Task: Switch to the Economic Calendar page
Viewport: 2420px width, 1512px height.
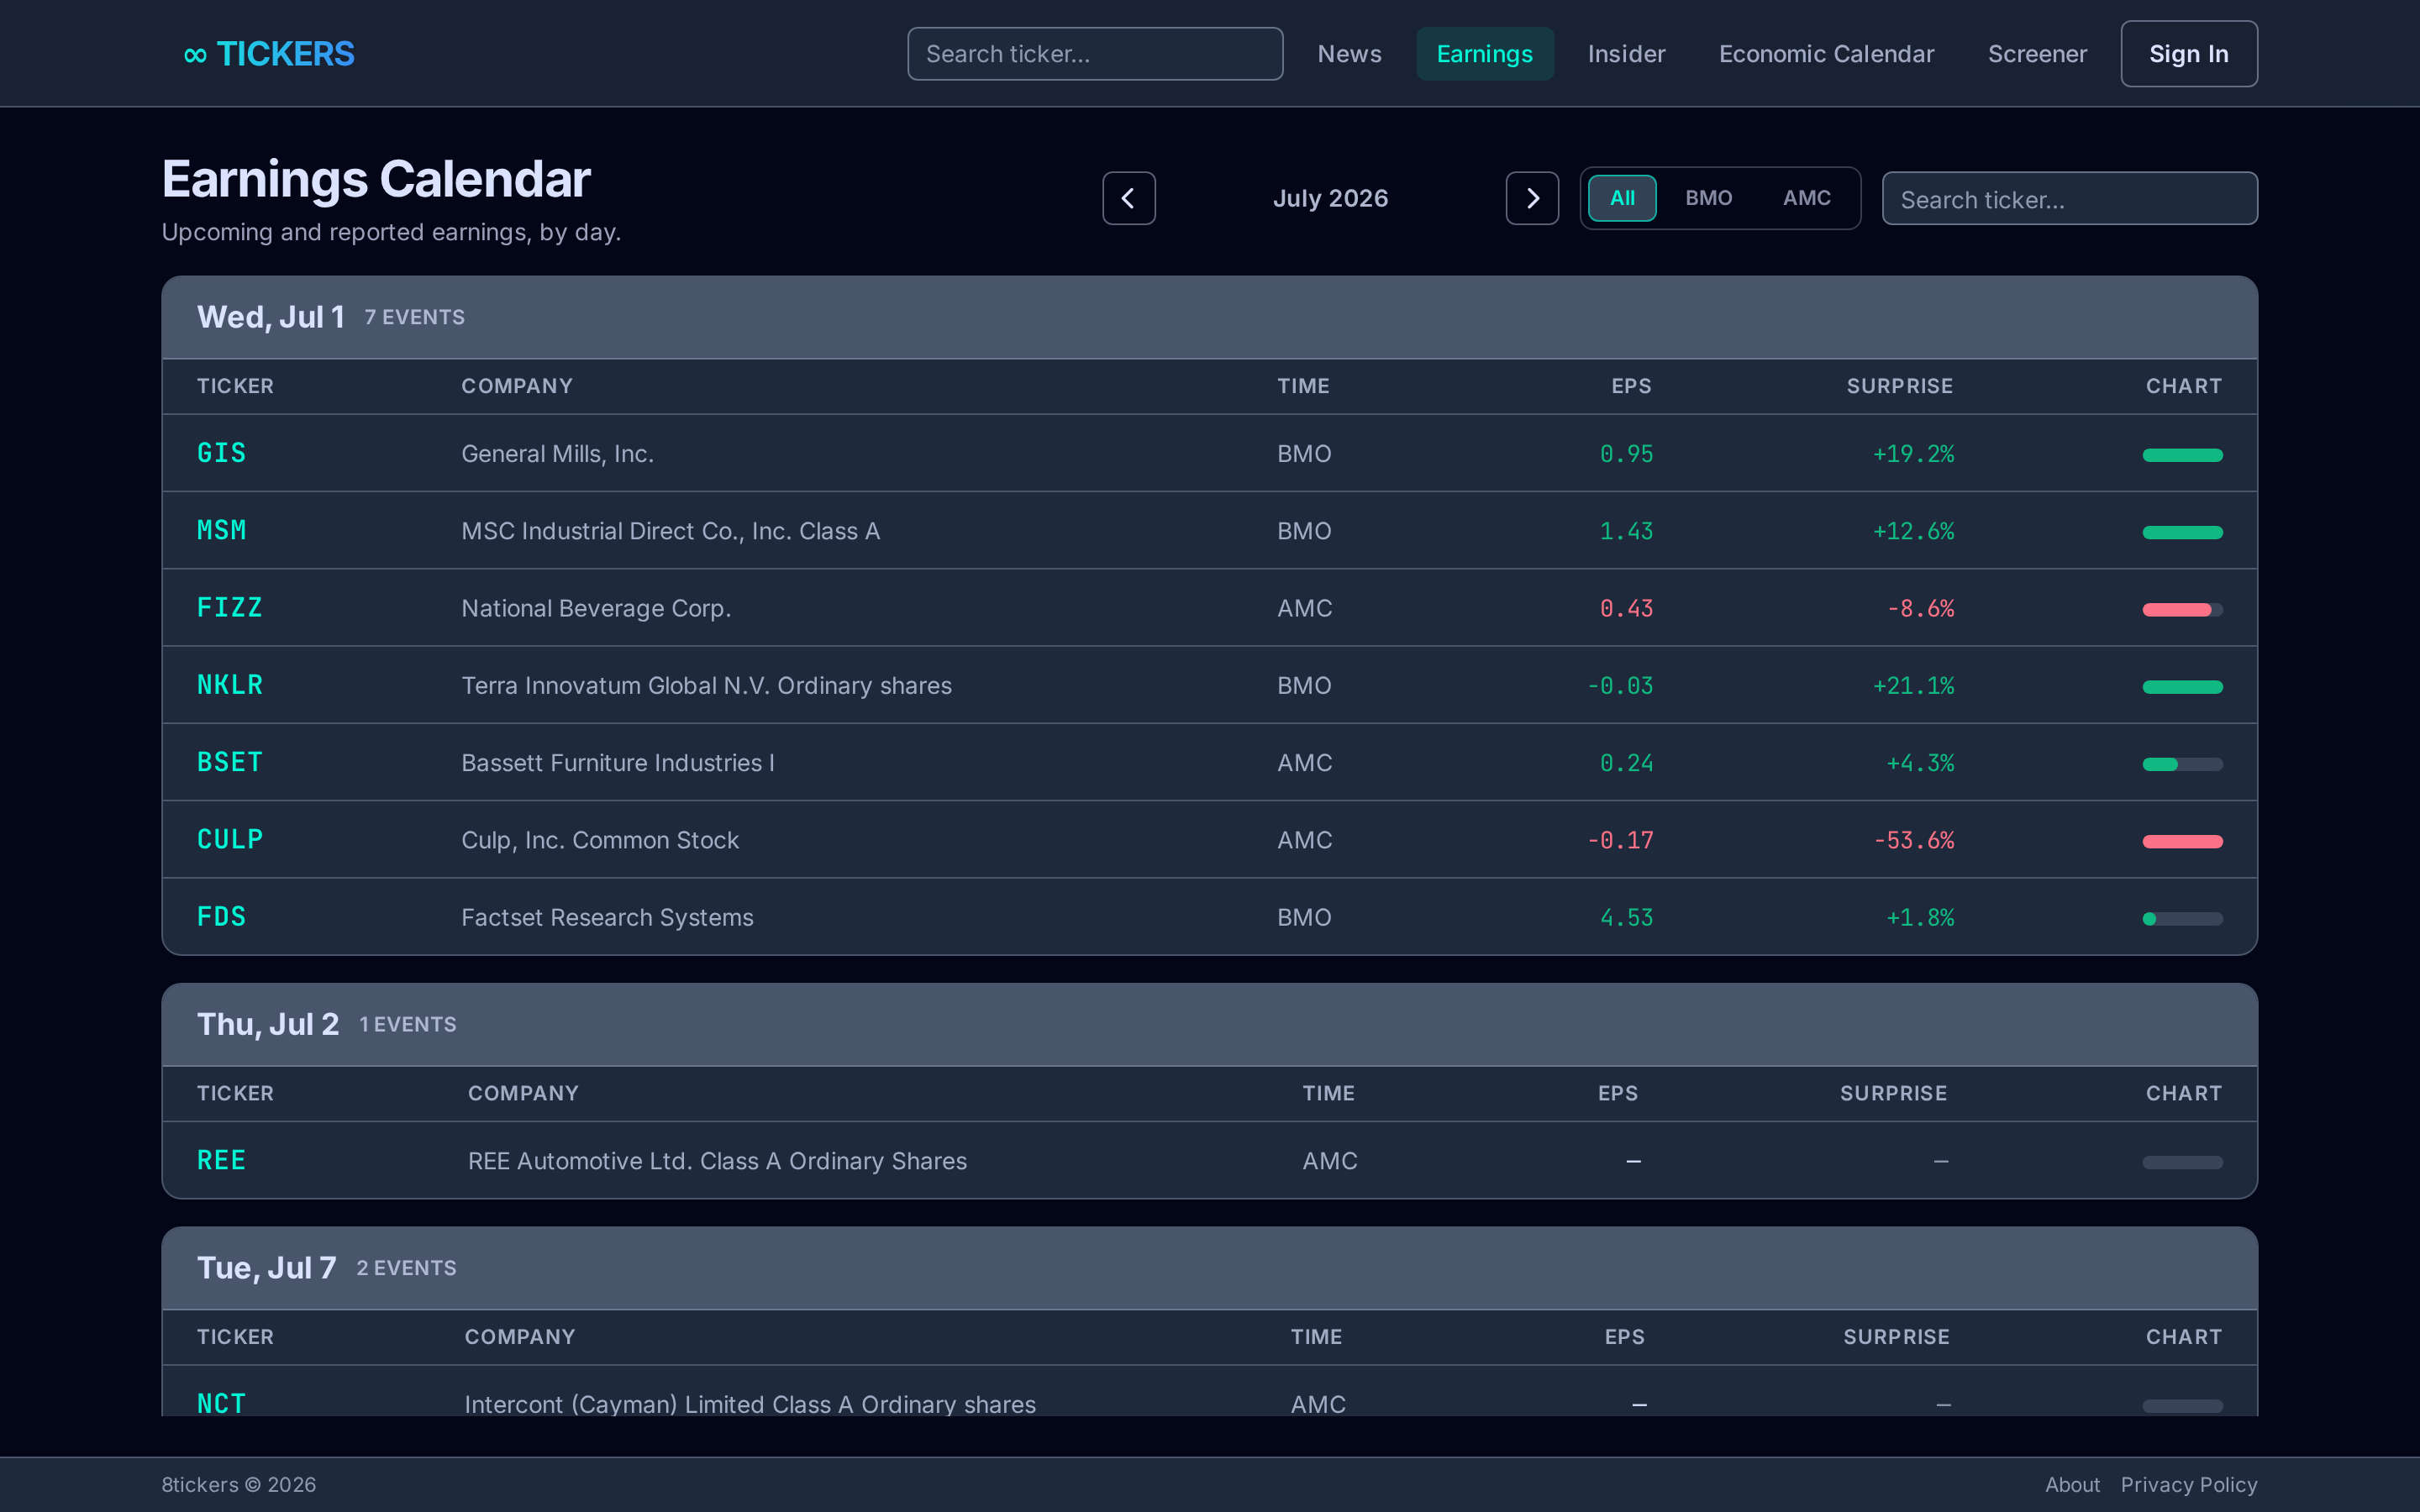Action: 1826,54
